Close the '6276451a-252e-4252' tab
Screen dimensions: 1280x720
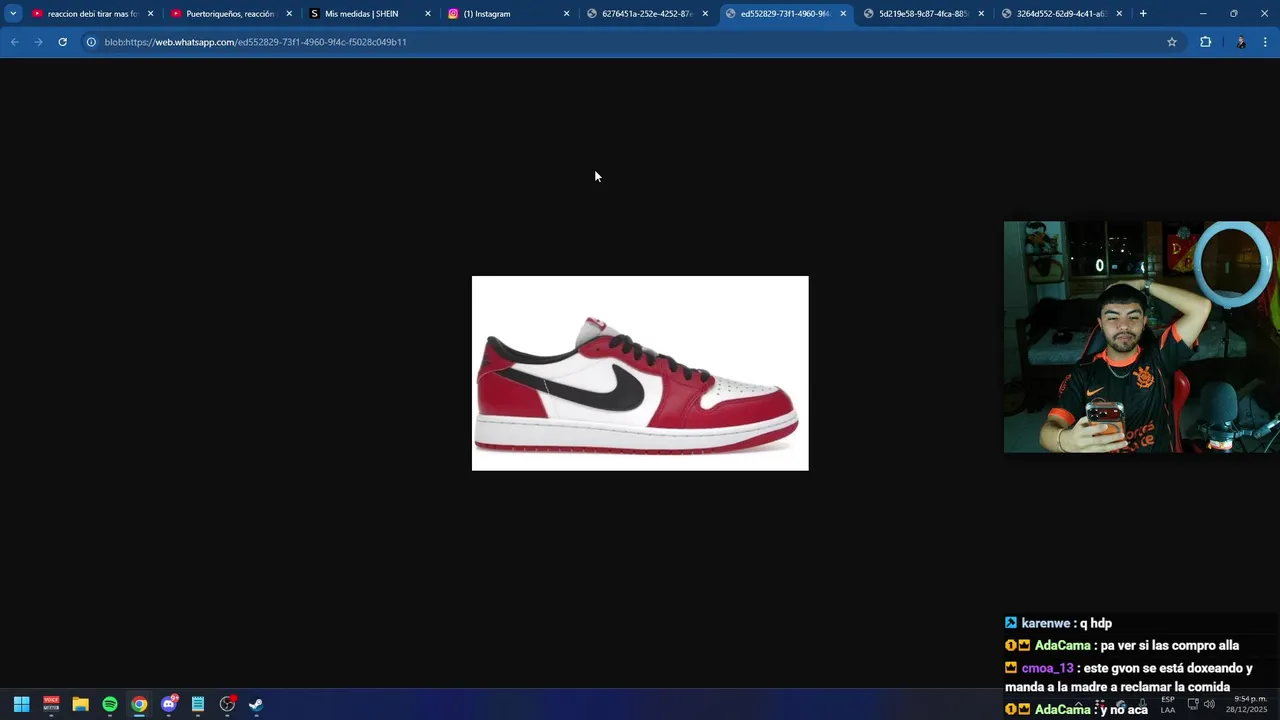704,14
